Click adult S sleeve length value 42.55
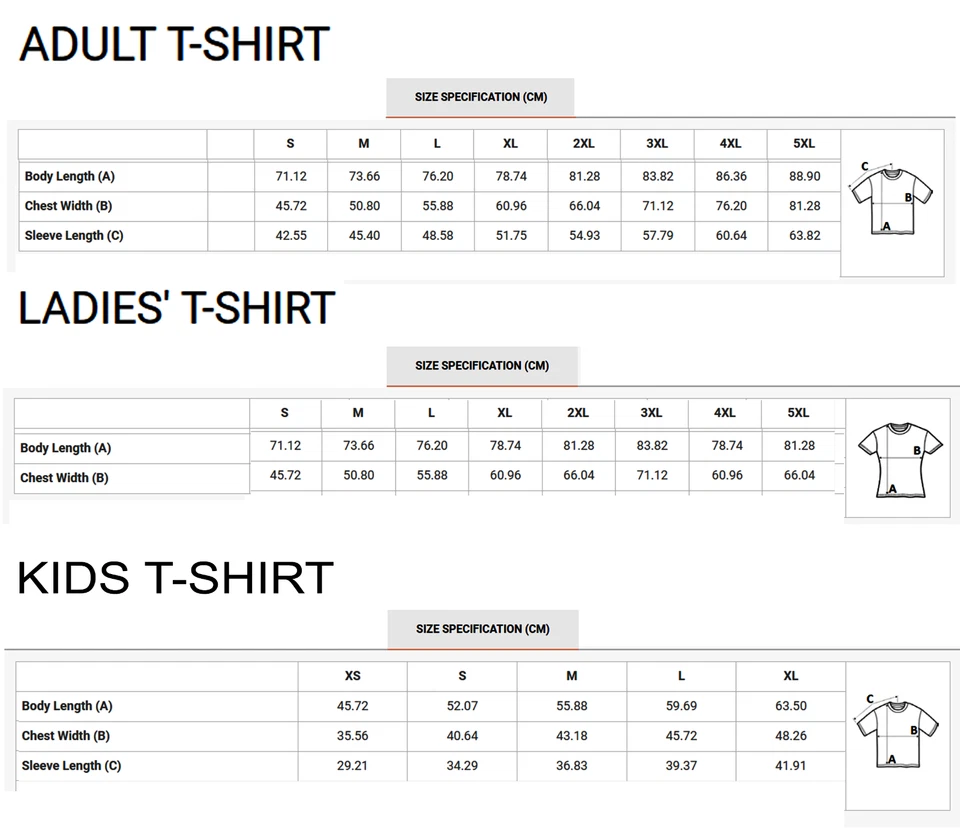Image resolution: width=960 pixels, height=832 pixels. point(290,236)
